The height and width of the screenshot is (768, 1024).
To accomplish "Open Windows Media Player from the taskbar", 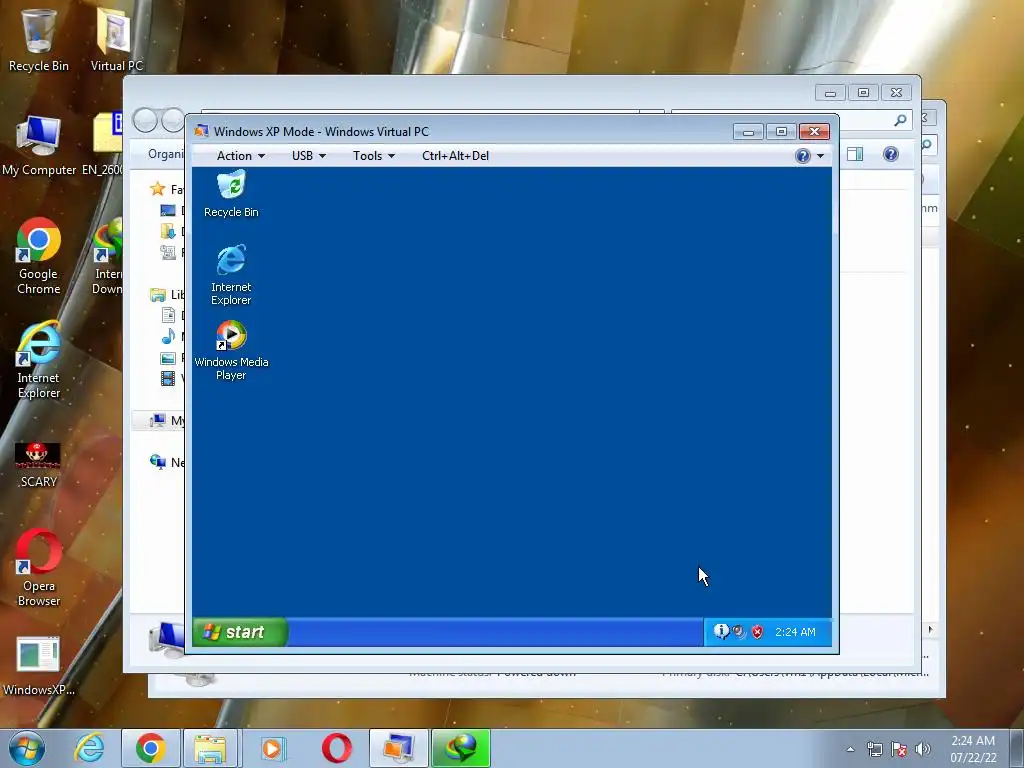I will point(273,748).
